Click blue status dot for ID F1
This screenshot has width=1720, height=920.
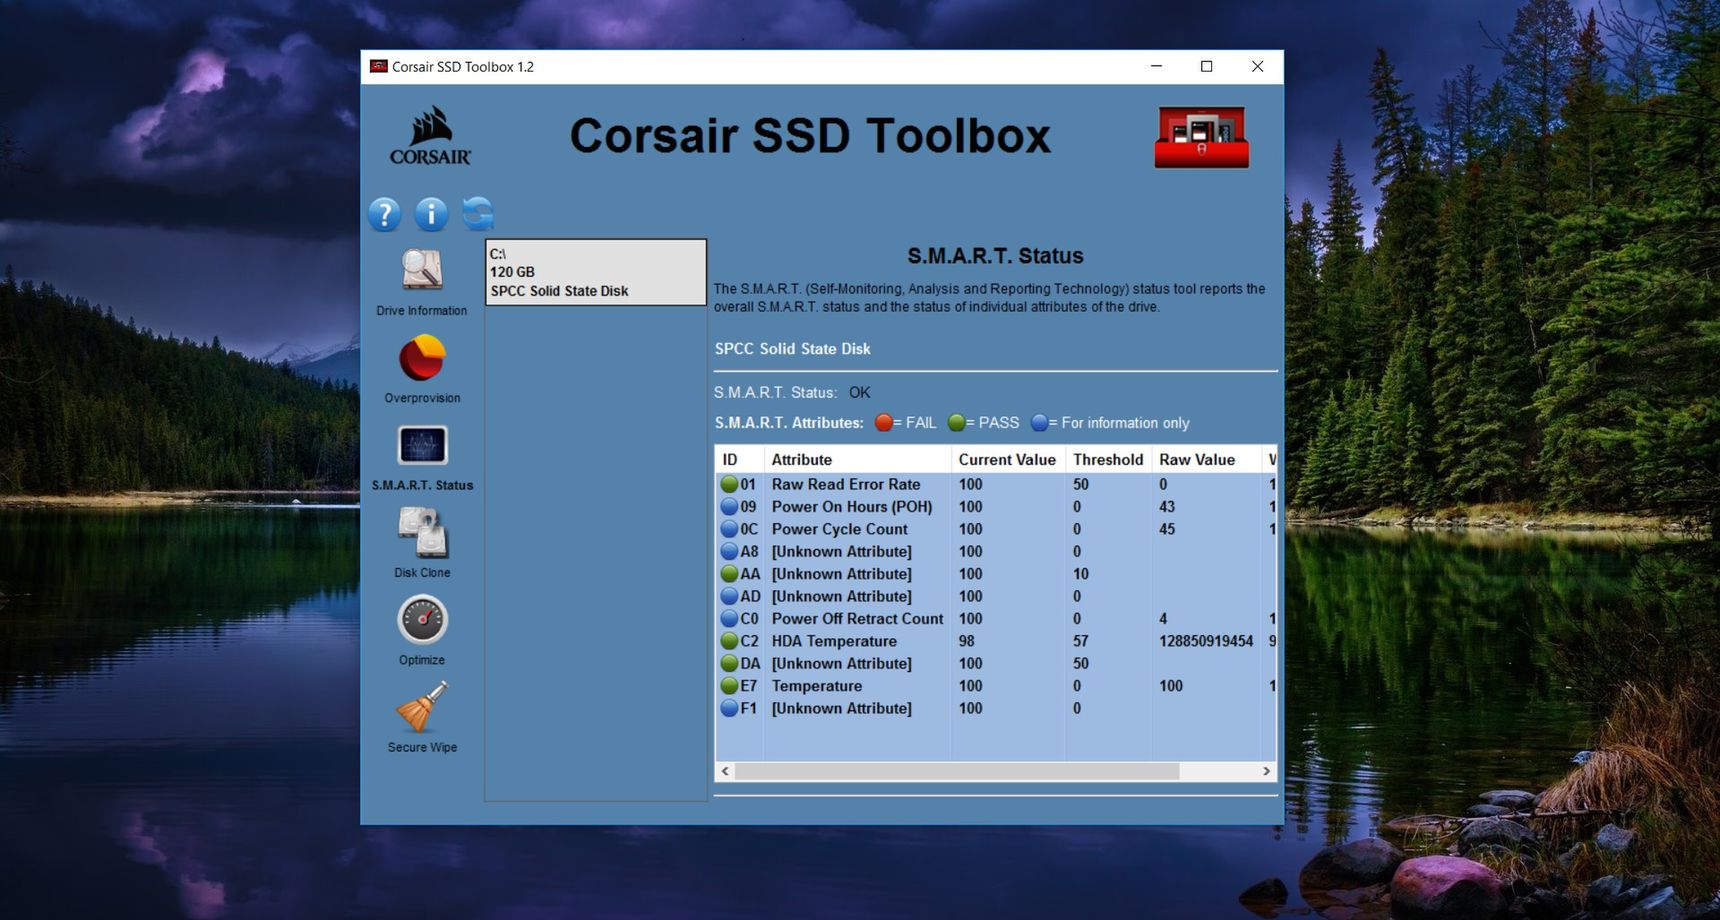click(729, 708)
